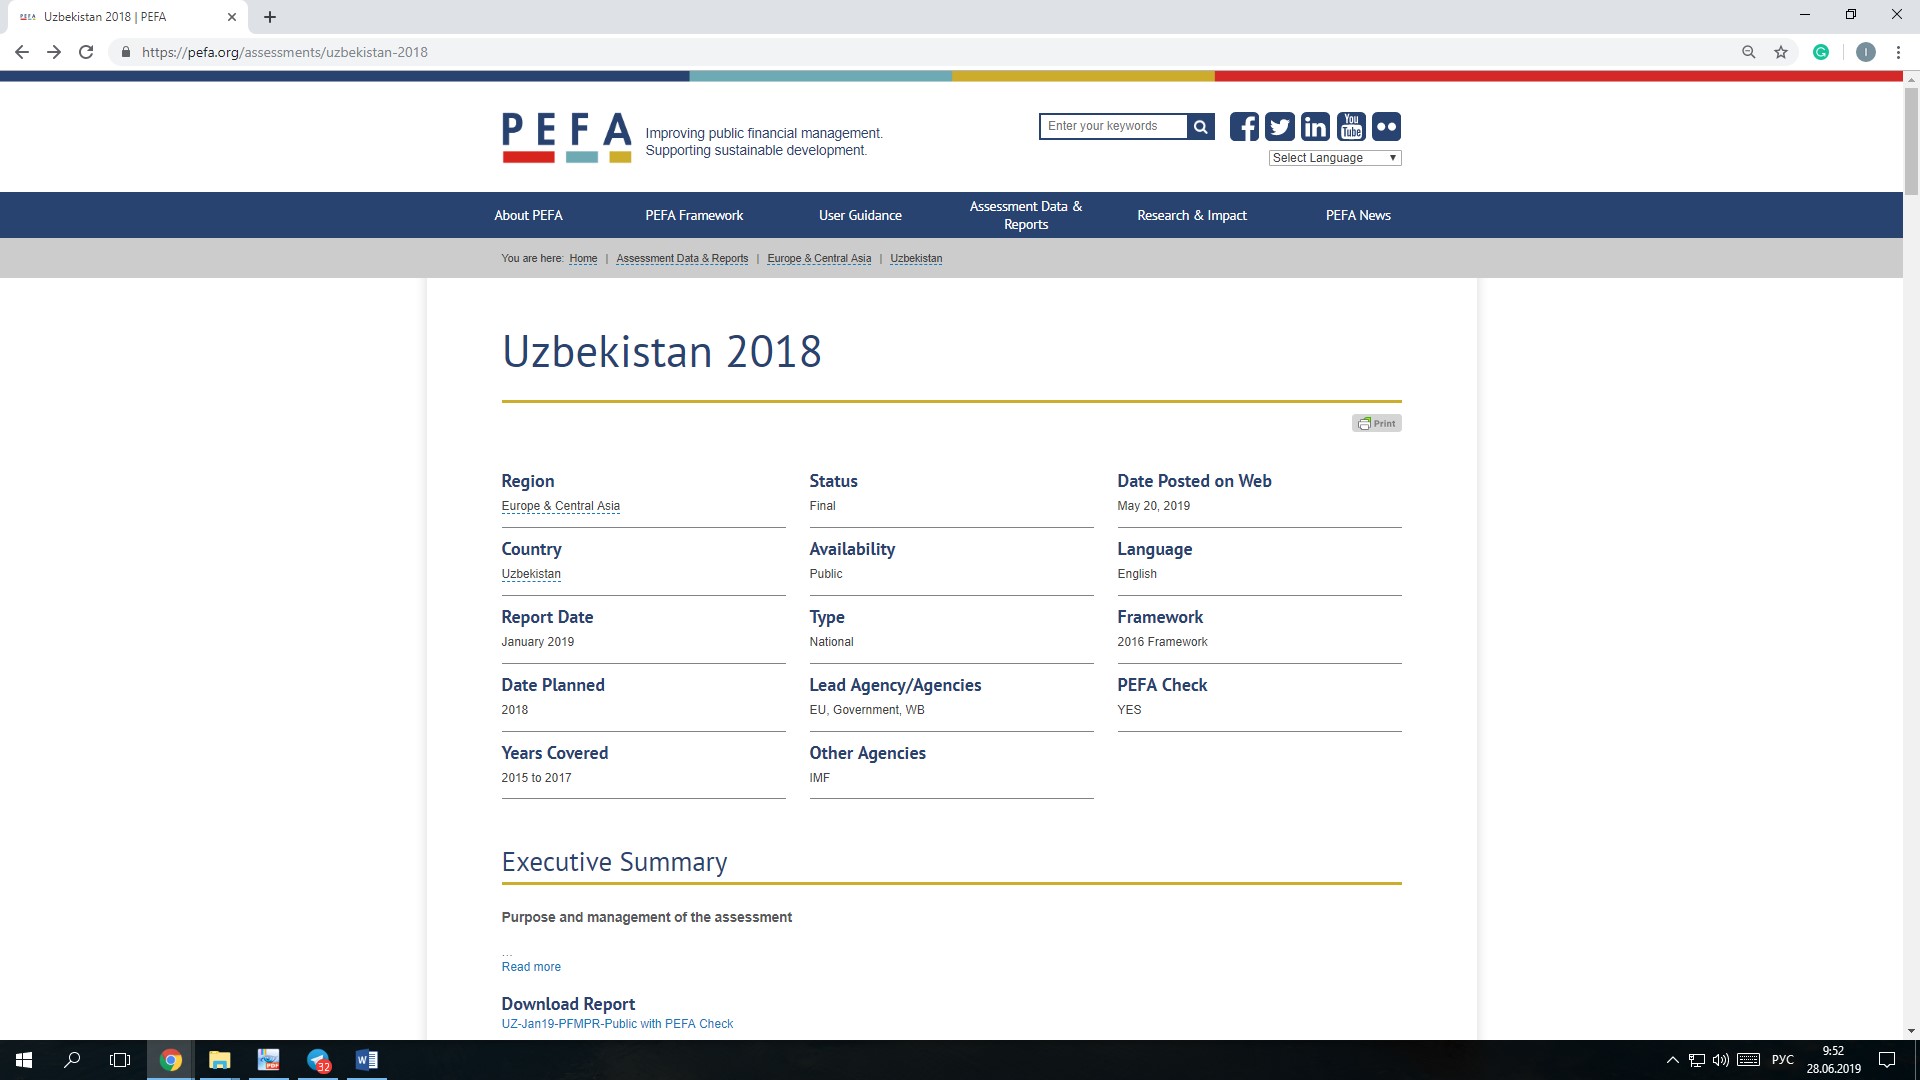Click the Facebook icon
The height and width of the screenshot is (1080, 1920).
[1244, 125]
